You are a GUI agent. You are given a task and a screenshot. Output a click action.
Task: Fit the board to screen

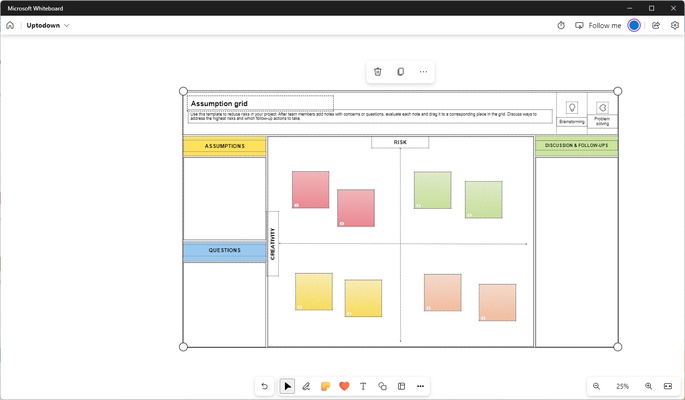point(668,386)
